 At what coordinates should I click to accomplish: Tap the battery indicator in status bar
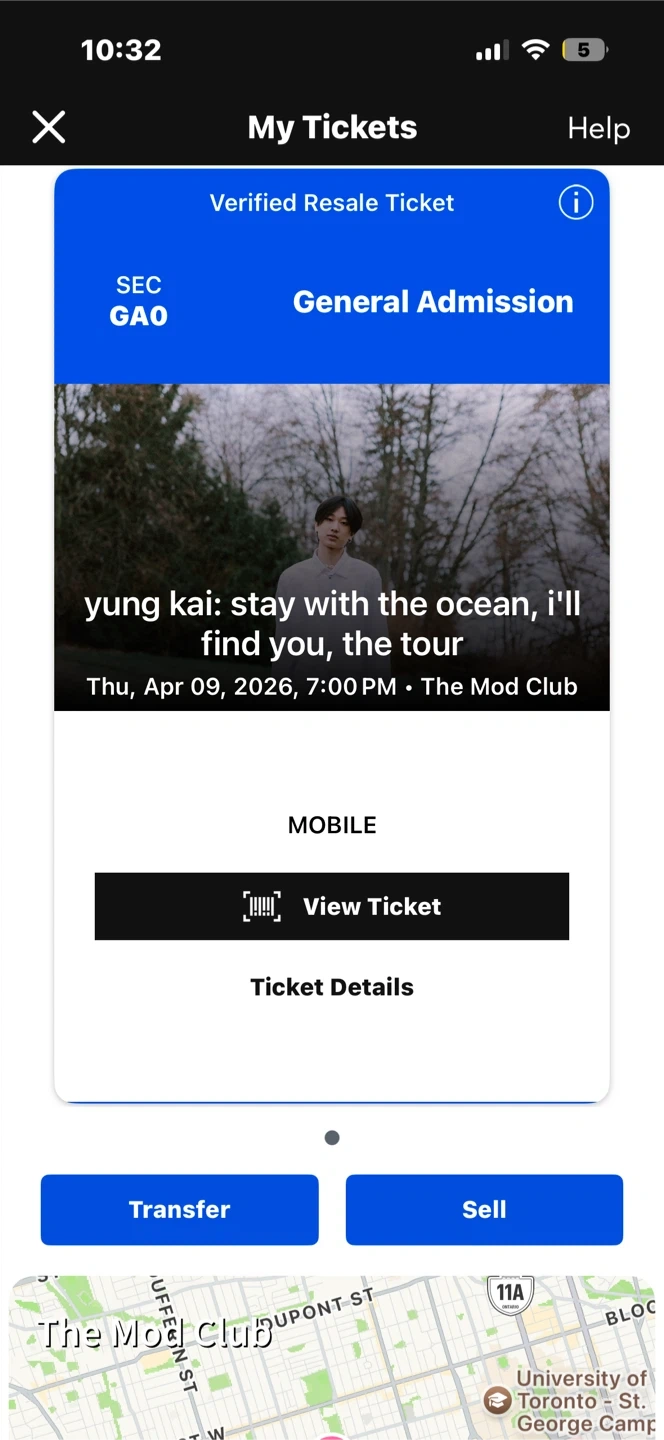(584, 50)
